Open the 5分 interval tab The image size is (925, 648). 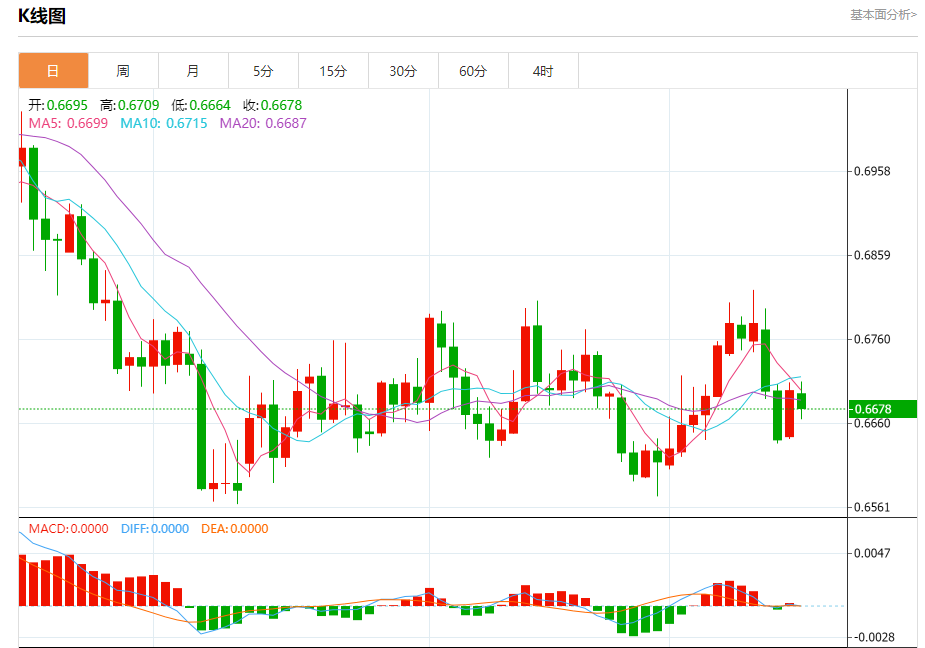tap(263, 71)
